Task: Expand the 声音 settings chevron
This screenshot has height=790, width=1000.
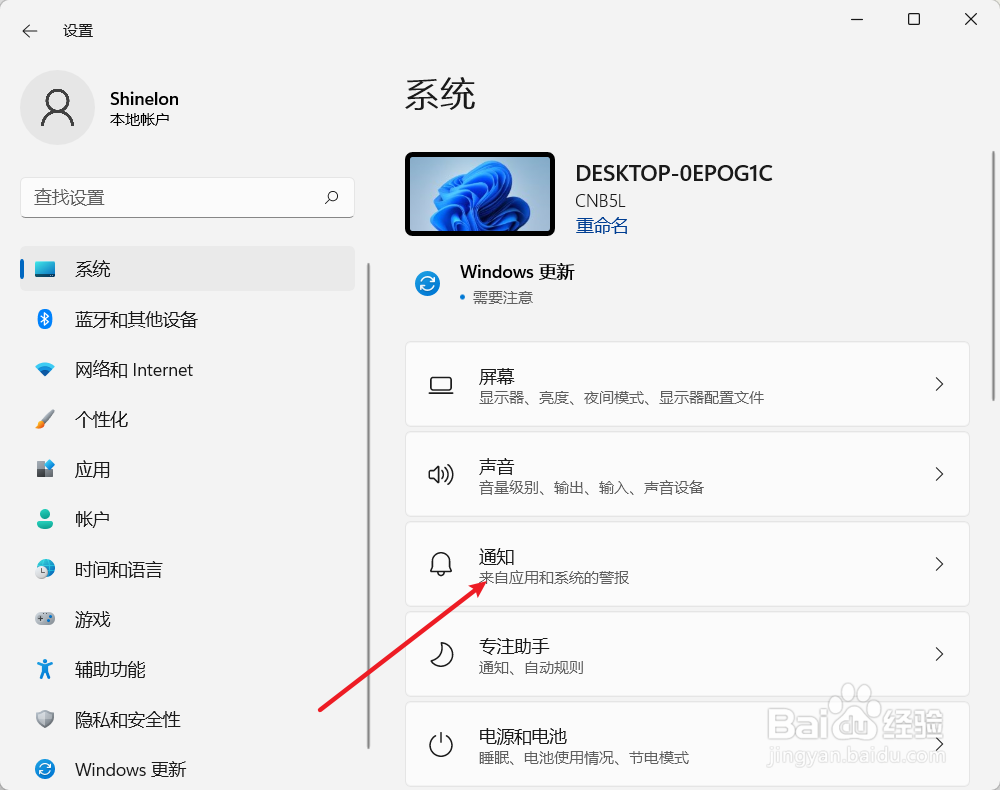Action: 939,474
